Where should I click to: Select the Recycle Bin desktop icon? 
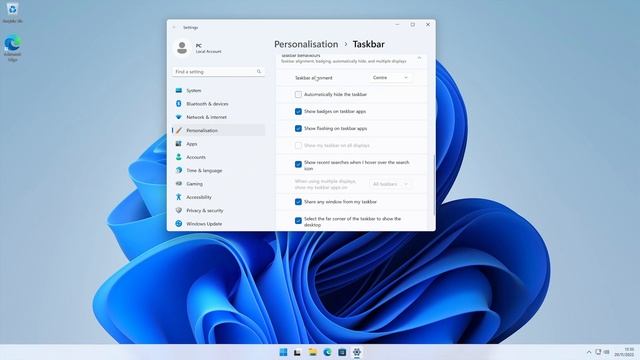tap(12, 13)
